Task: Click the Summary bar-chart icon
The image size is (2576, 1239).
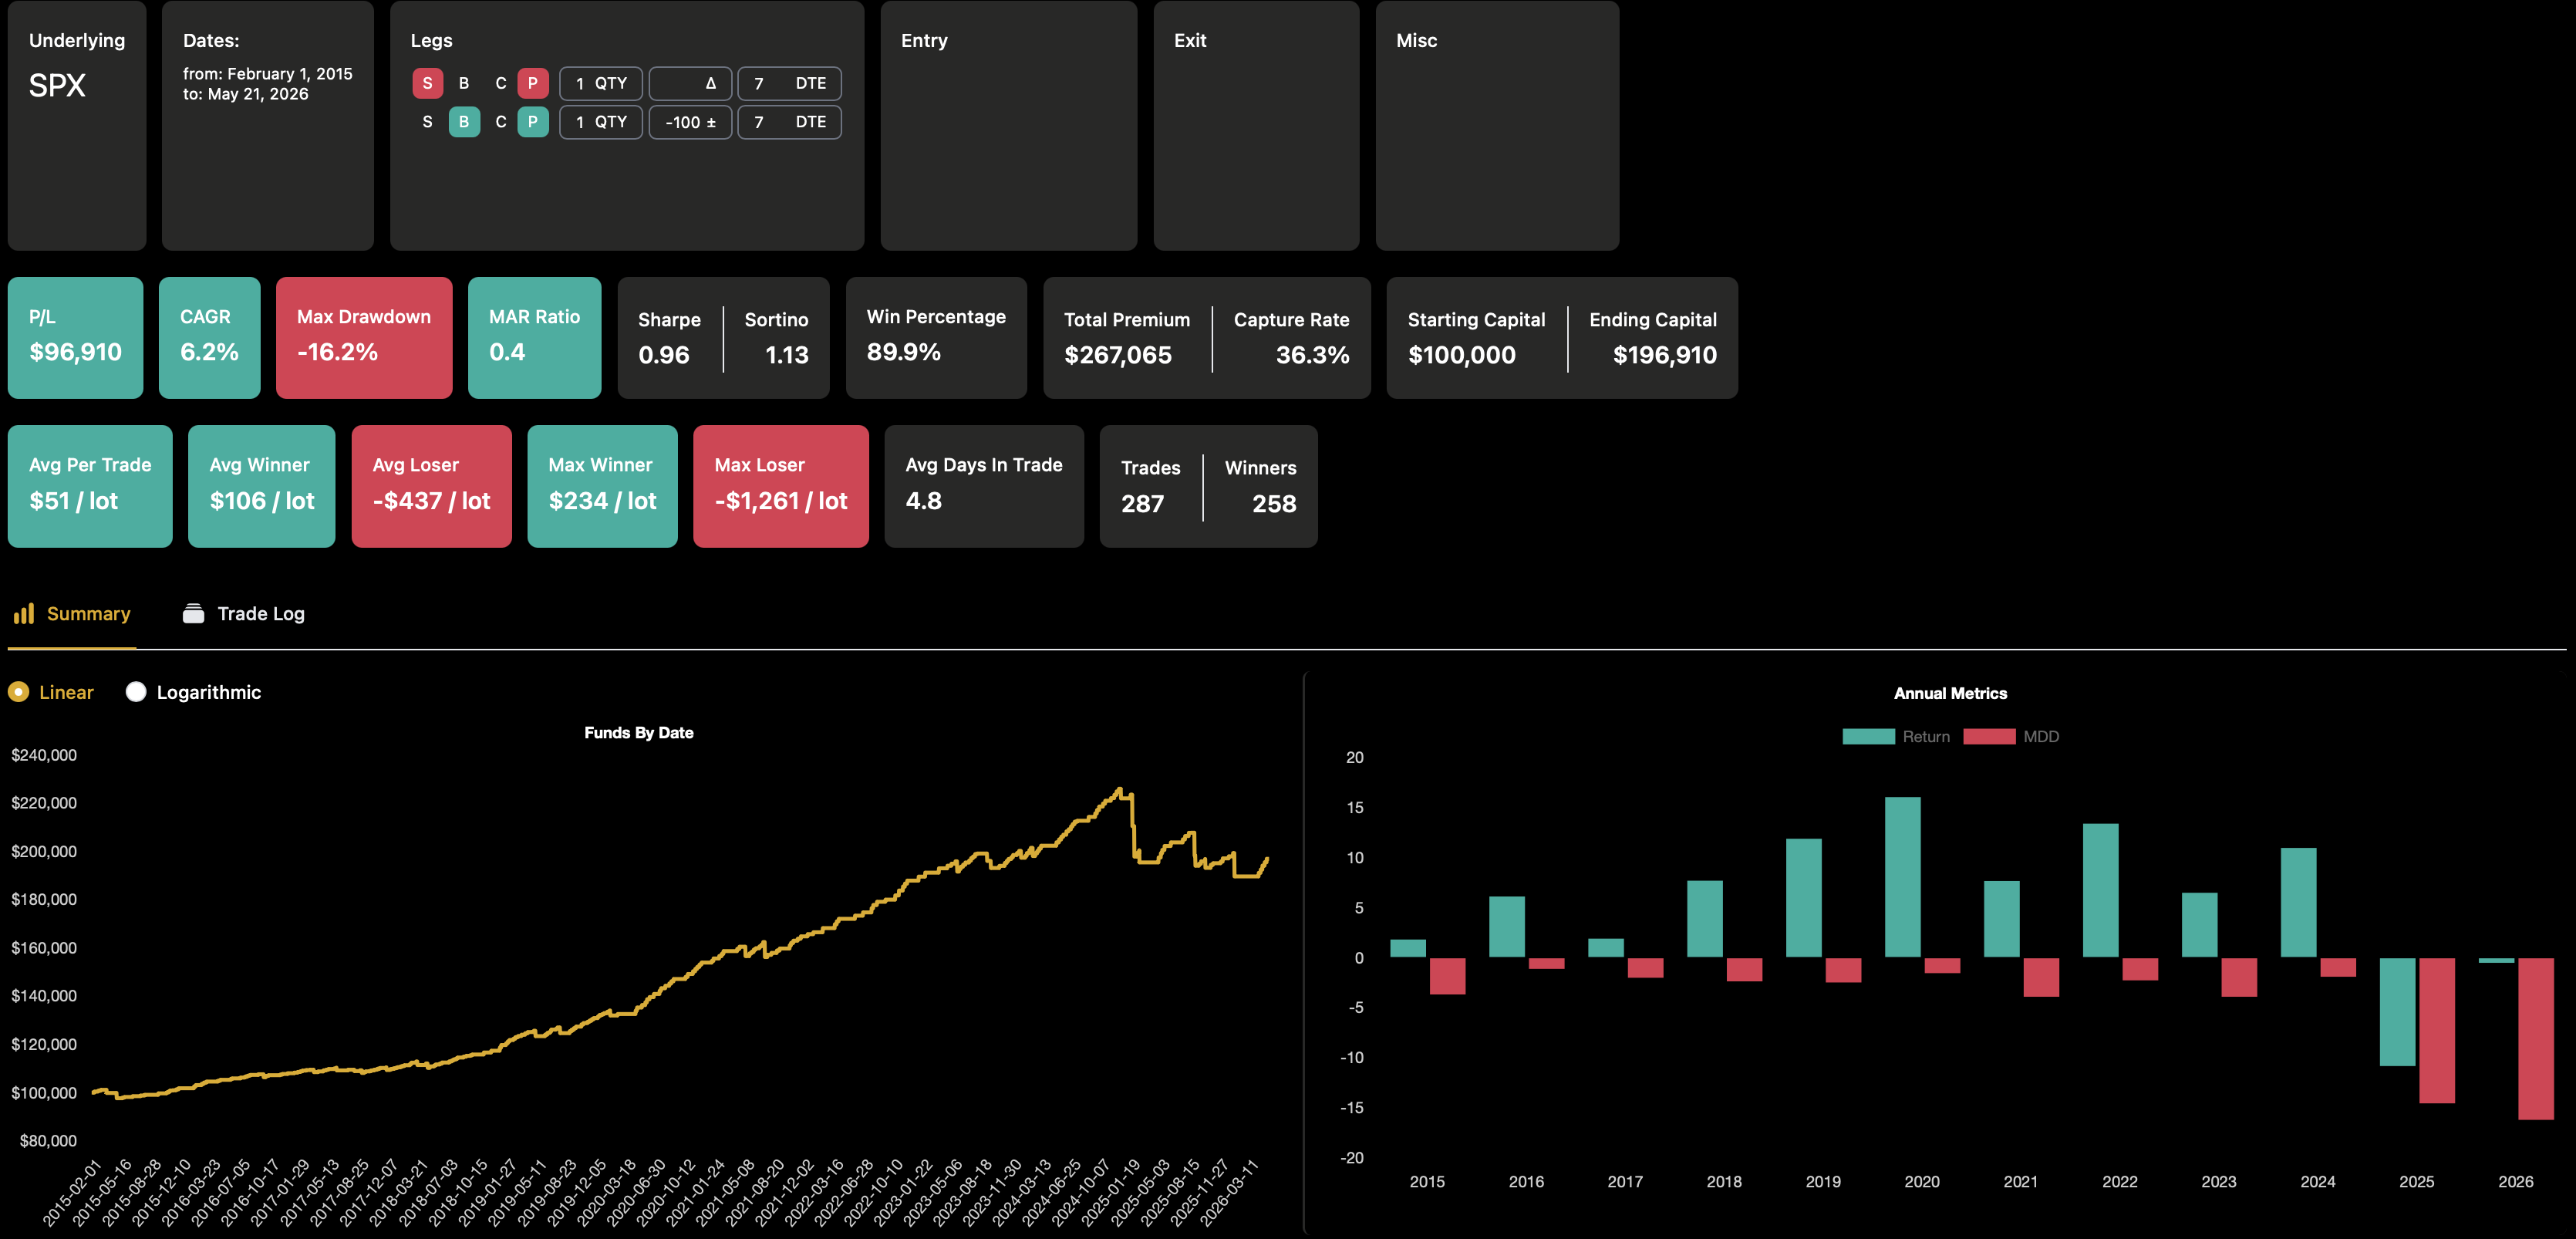Action: click(x=24, y=613)
